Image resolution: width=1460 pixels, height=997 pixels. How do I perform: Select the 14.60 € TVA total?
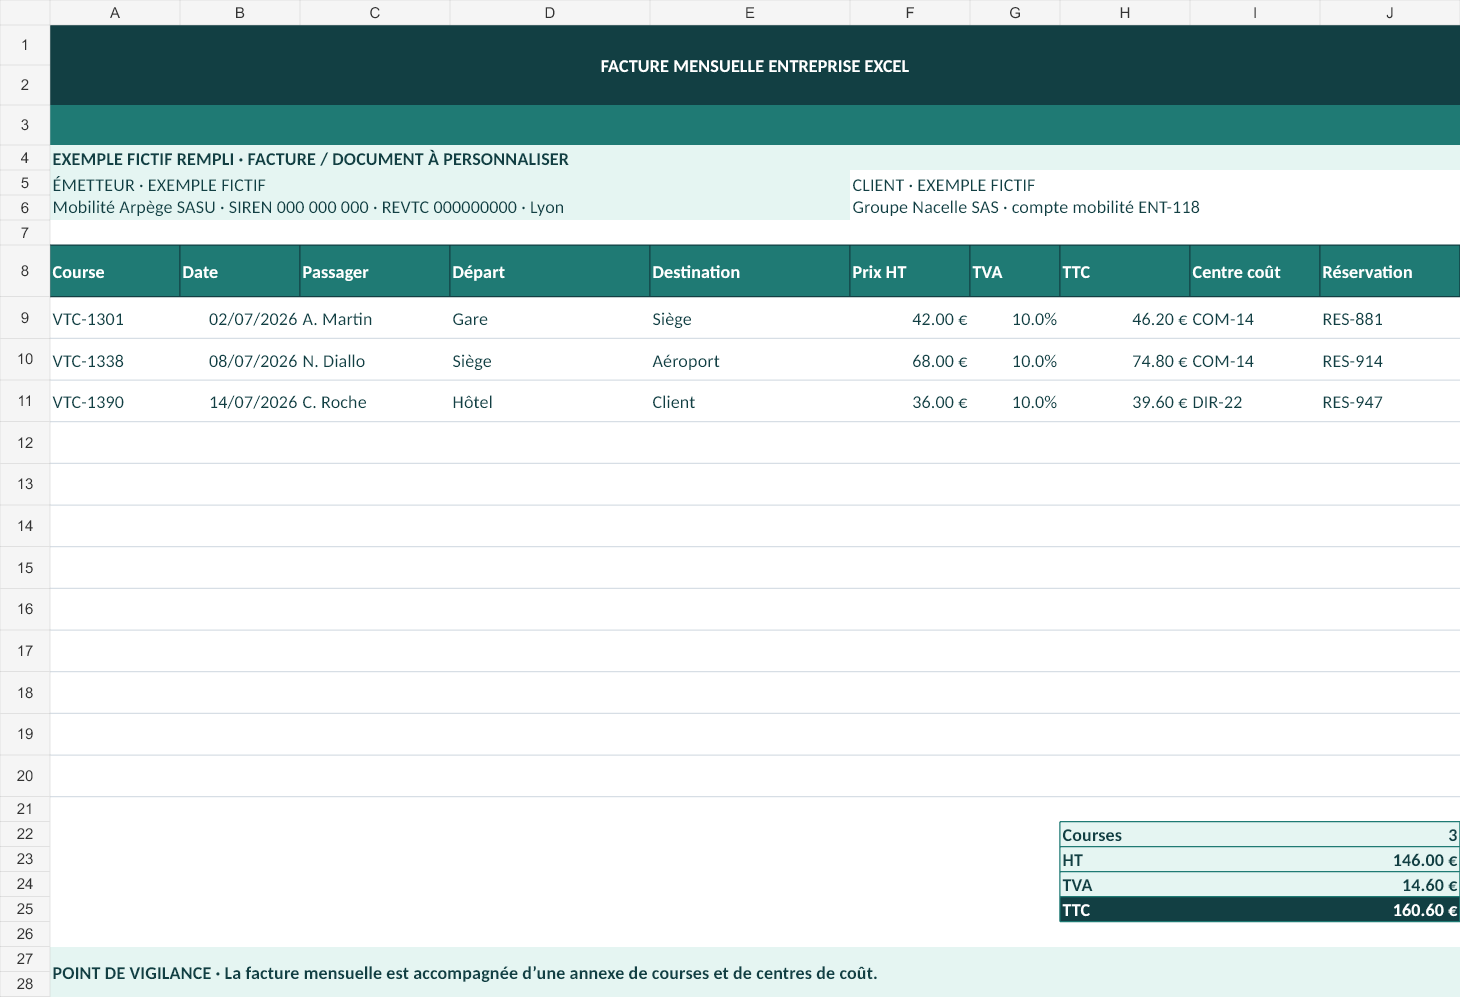click(1429, 885)
